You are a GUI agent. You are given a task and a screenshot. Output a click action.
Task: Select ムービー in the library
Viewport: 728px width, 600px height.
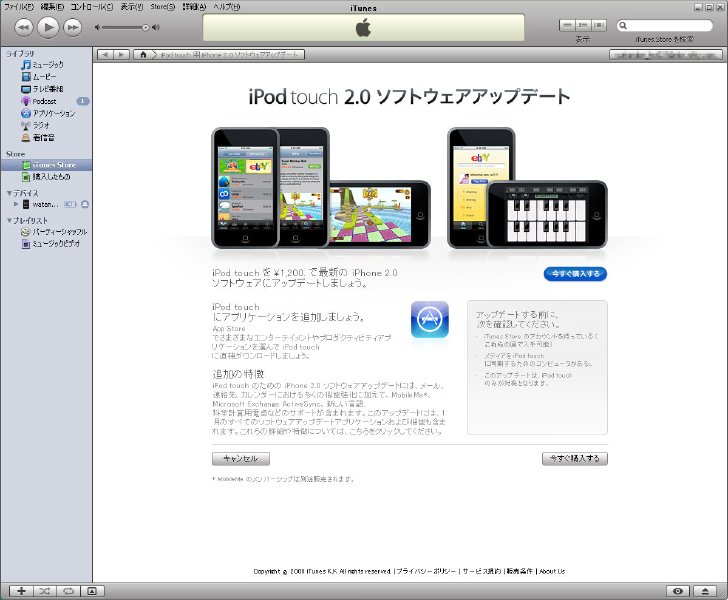[46, 77]
